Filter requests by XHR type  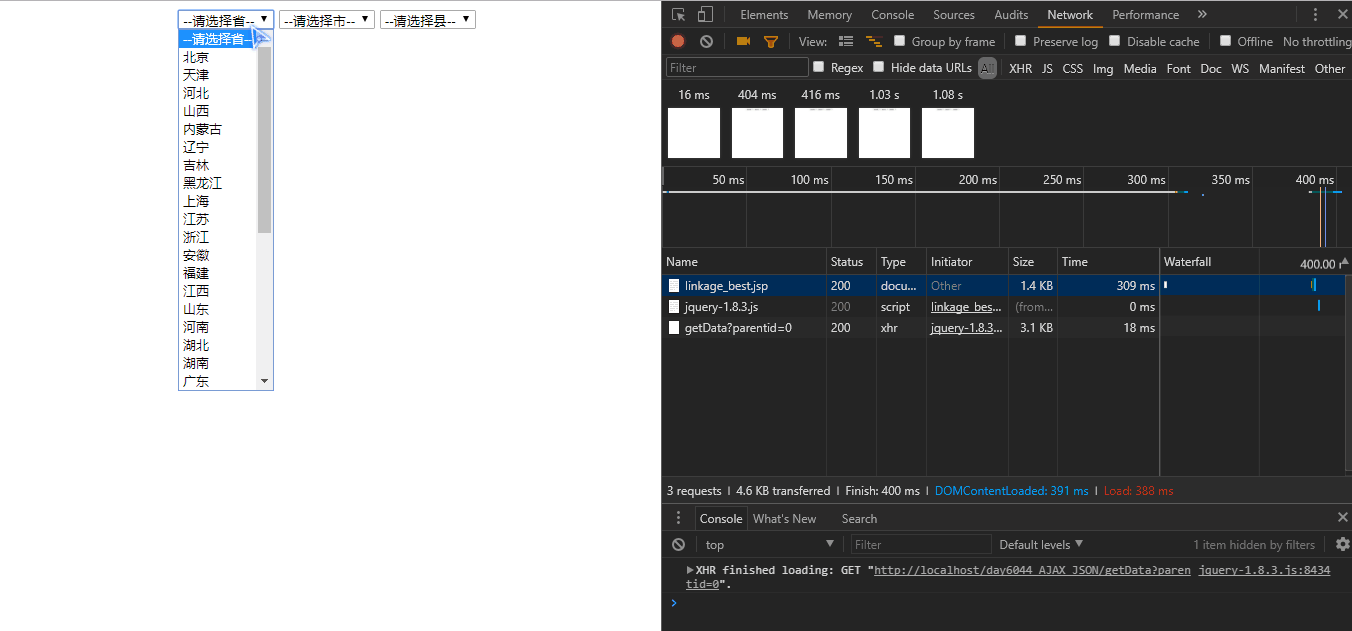tap(1020, 69)
